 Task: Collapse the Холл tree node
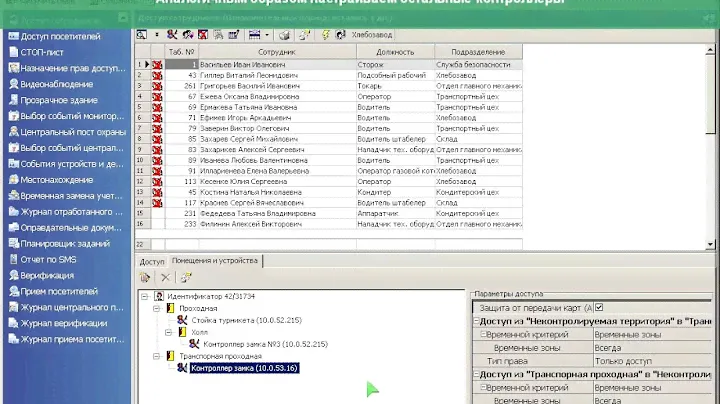coord(169,332)
